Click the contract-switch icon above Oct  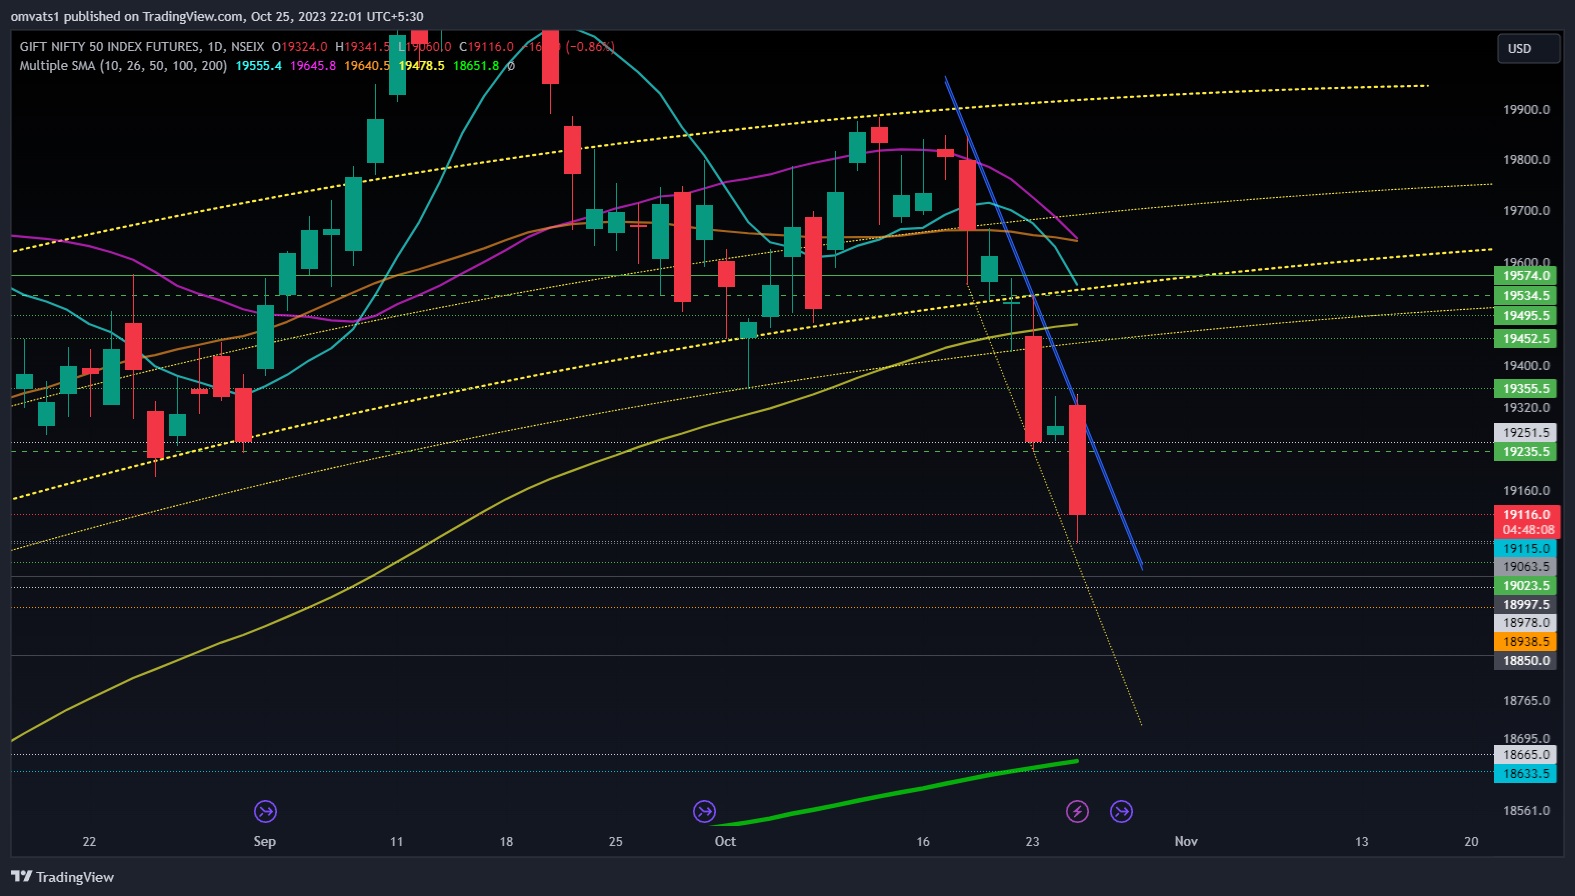tap(704, 811)
